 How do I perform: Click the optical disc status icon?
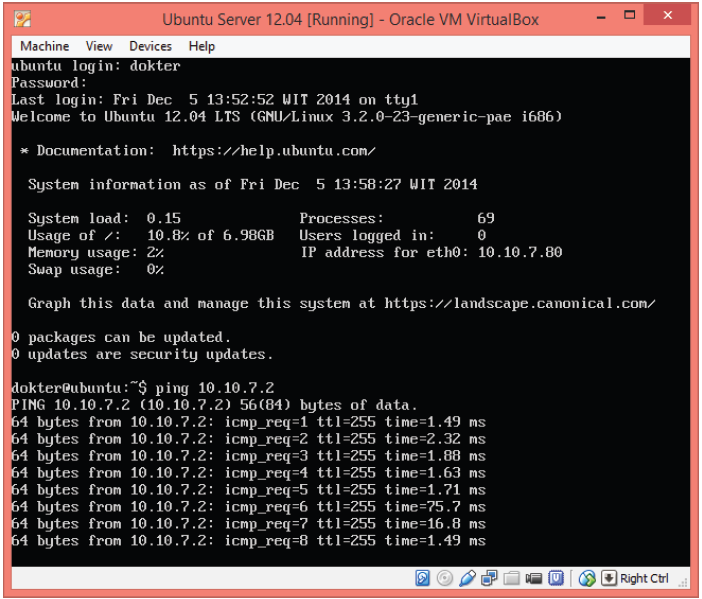point(445,578)
